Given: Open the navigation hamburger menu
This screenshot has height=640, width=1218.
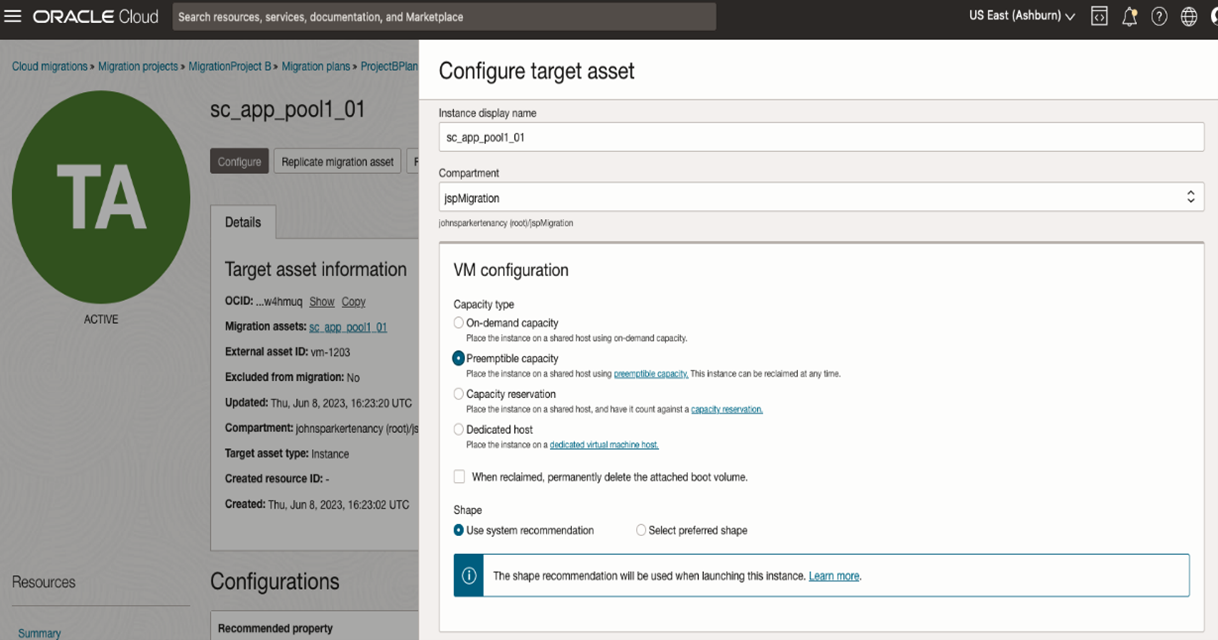Looking at the screenshot, I should [14, 16].
